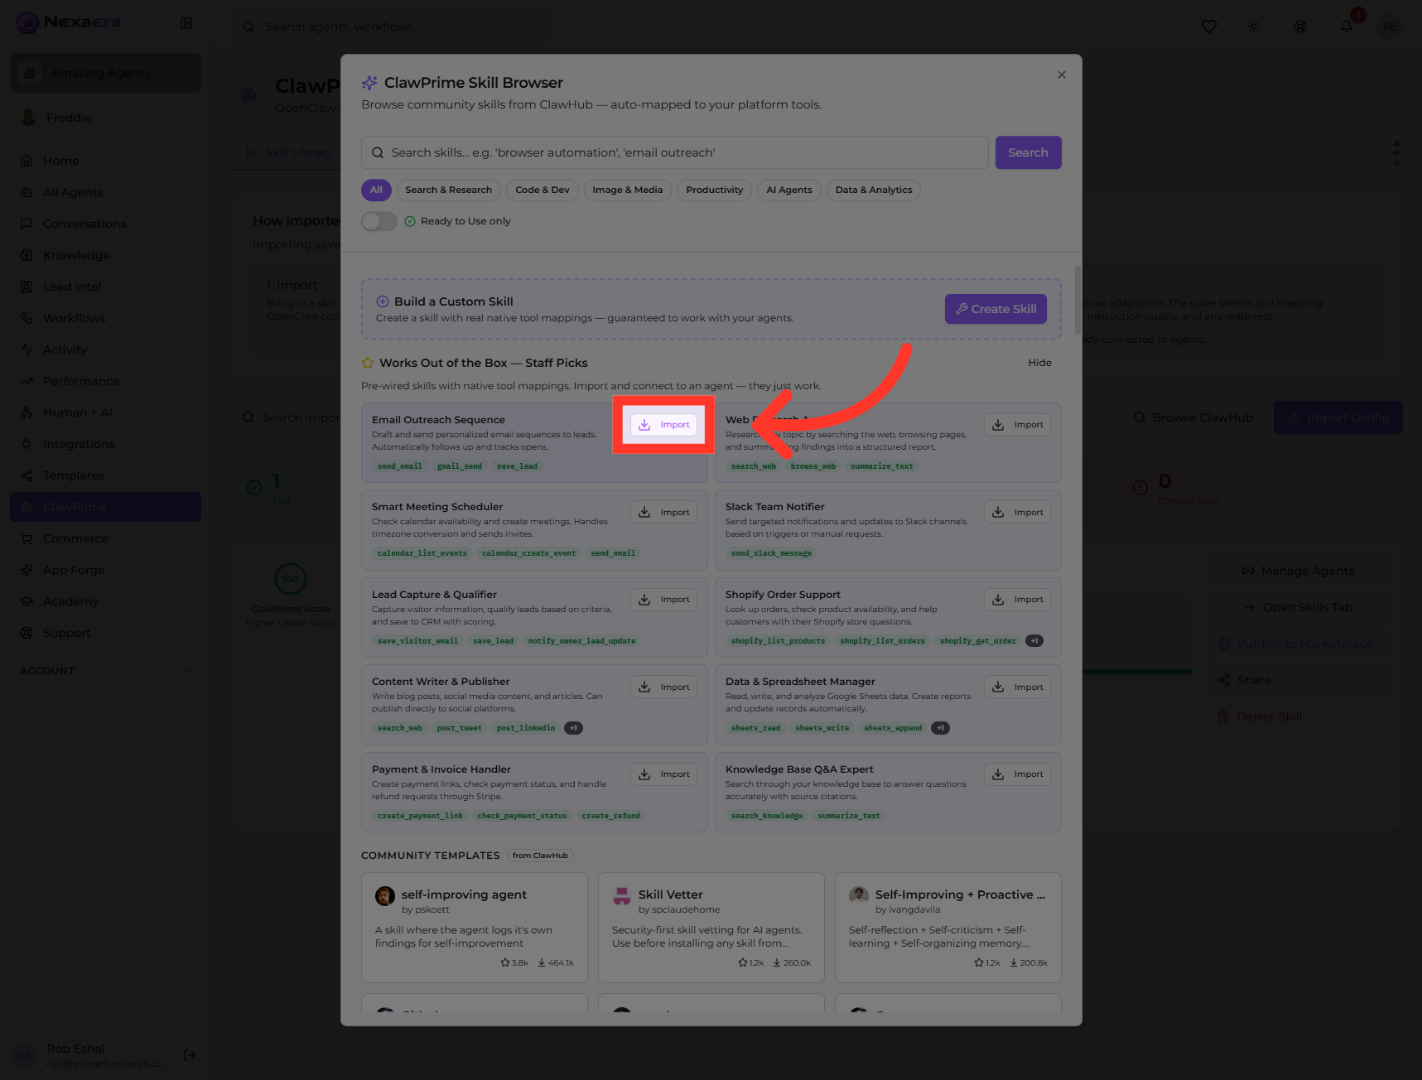Expand the ACCOUNT section chevron
The width and height of the screenshot is (1422, 1080).
click(x=186, y=671)
